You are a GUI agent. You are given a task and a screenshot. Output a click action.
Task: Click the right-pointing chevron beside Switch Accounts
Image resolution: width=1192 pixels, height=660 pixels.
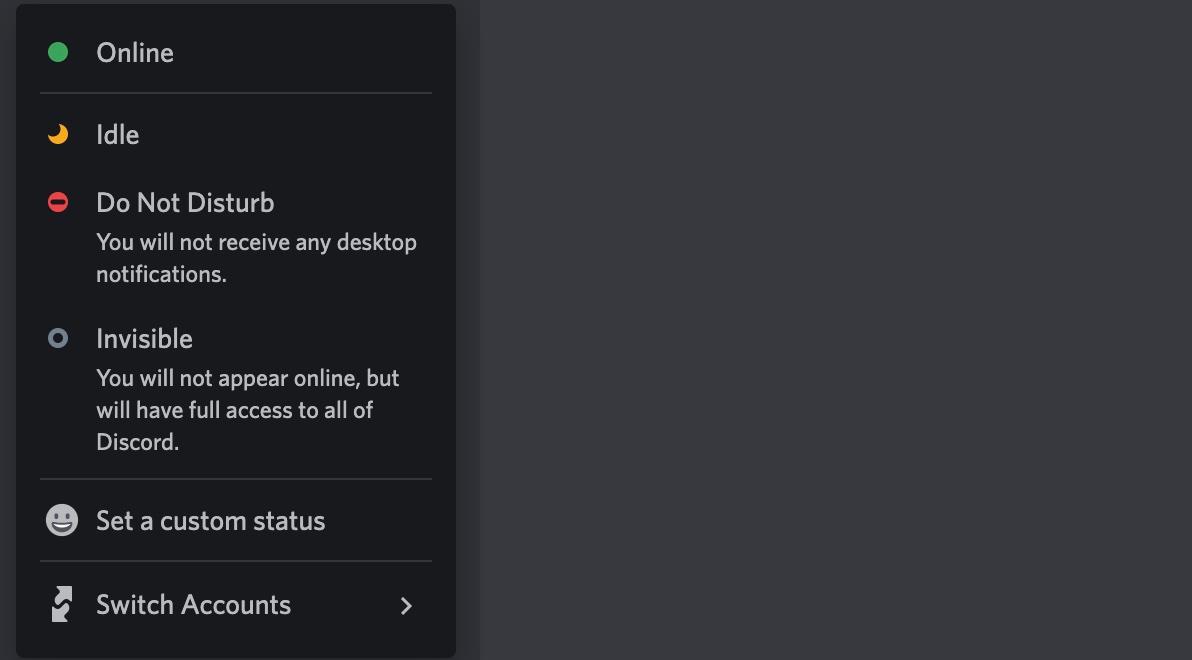406,606
